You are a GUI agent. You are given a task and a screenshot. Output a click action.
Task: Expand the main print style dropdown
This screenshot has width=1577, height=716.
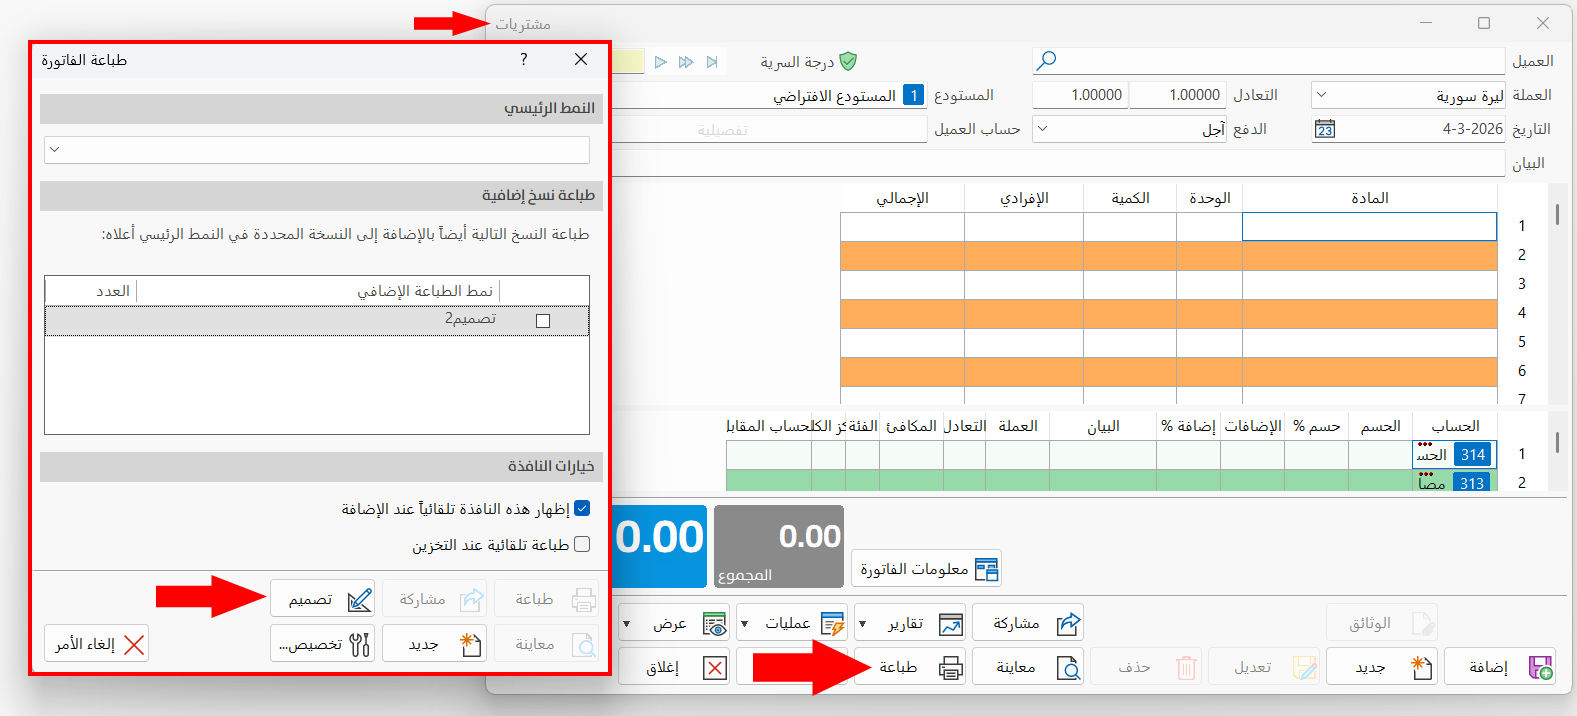tap(317, 150)
